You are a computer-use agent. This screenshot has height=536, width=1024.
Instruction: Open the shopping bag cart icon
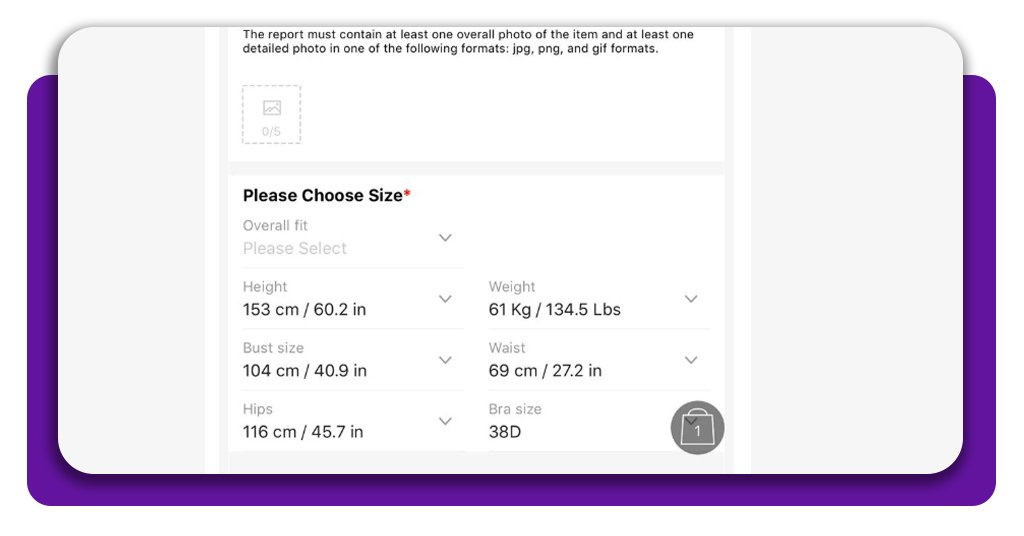click(697, 428)
